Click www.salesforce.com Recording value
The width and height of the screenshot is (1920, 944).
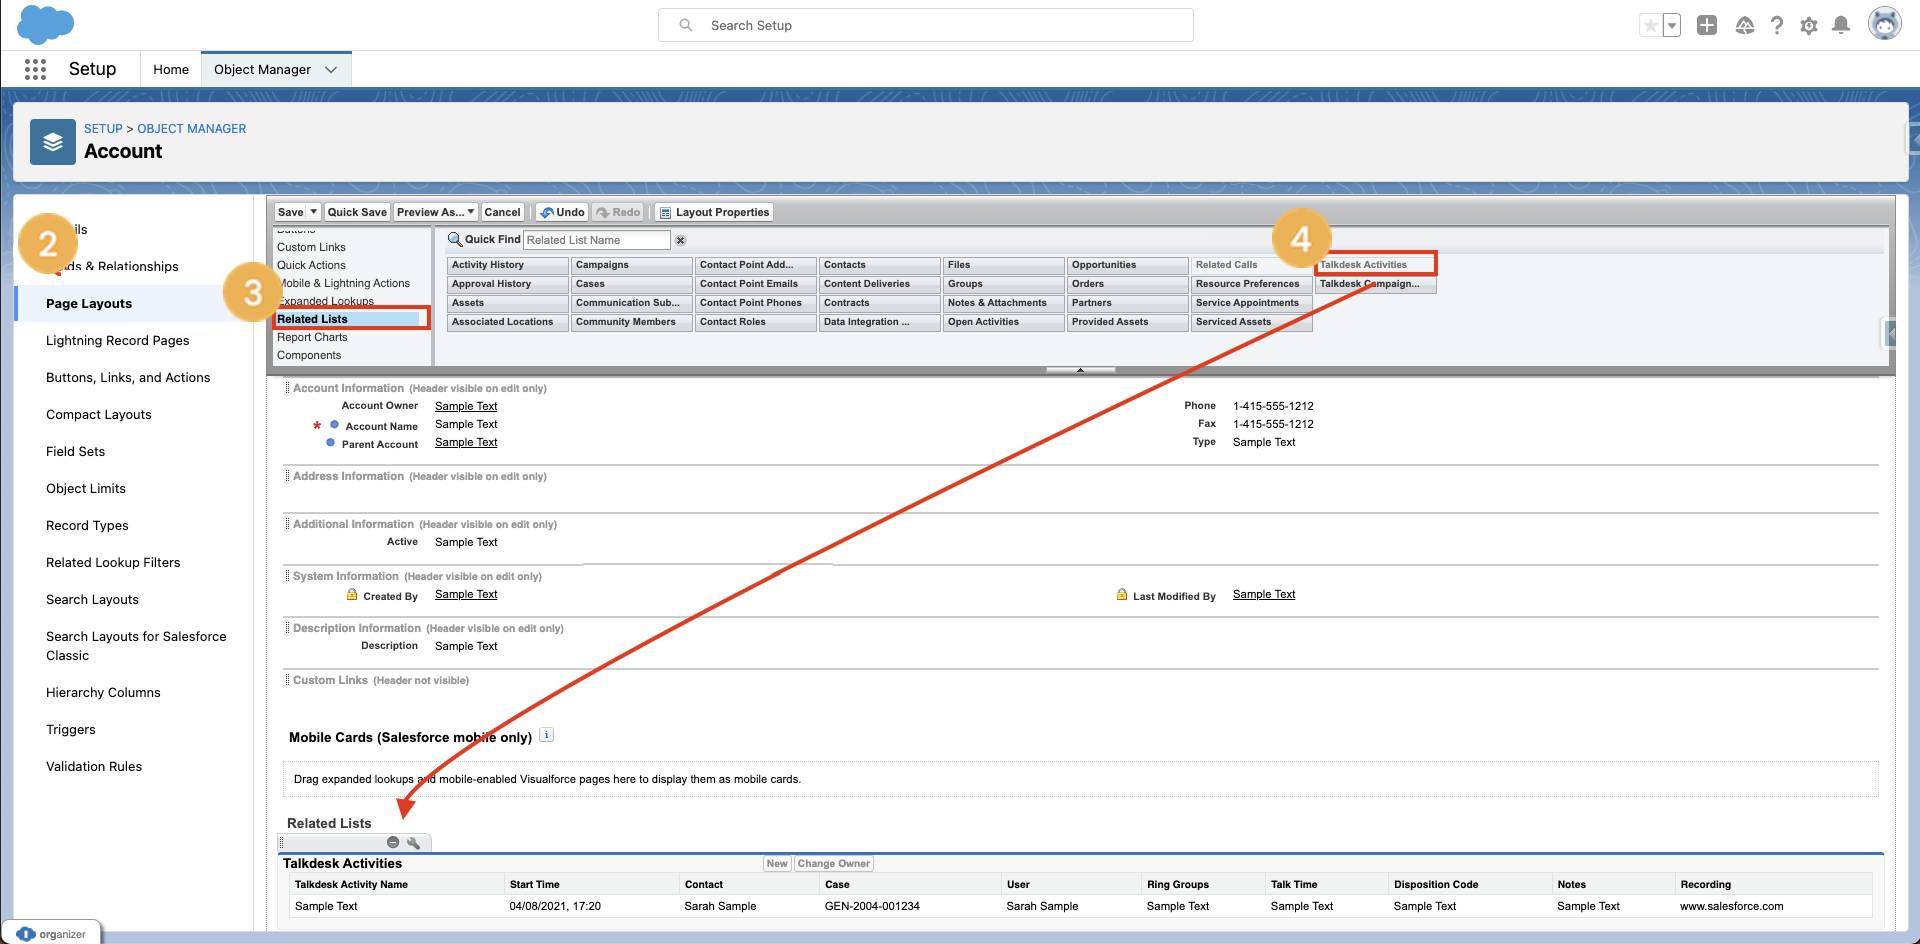(1732, 906)
